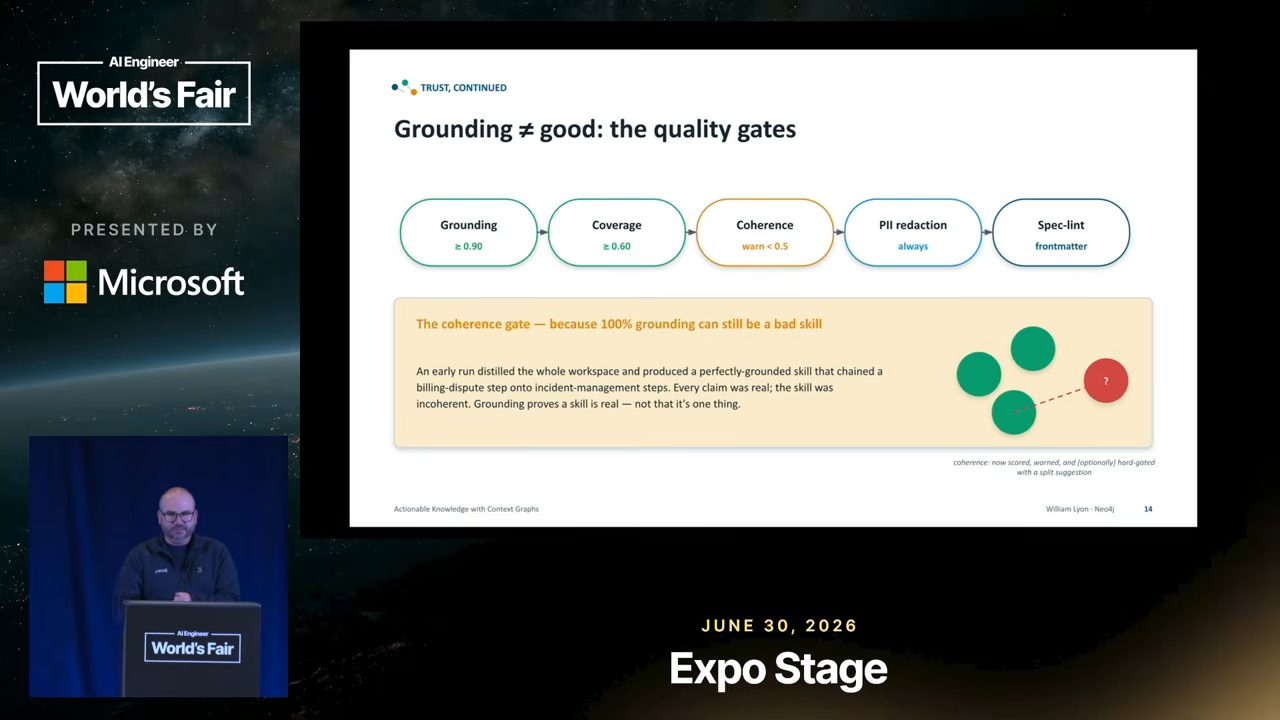Click the slide title 'Grounding ≠ good: the quality gates'
The height and width of the screenshot is (720, 1280).
(x=595, y=129)
